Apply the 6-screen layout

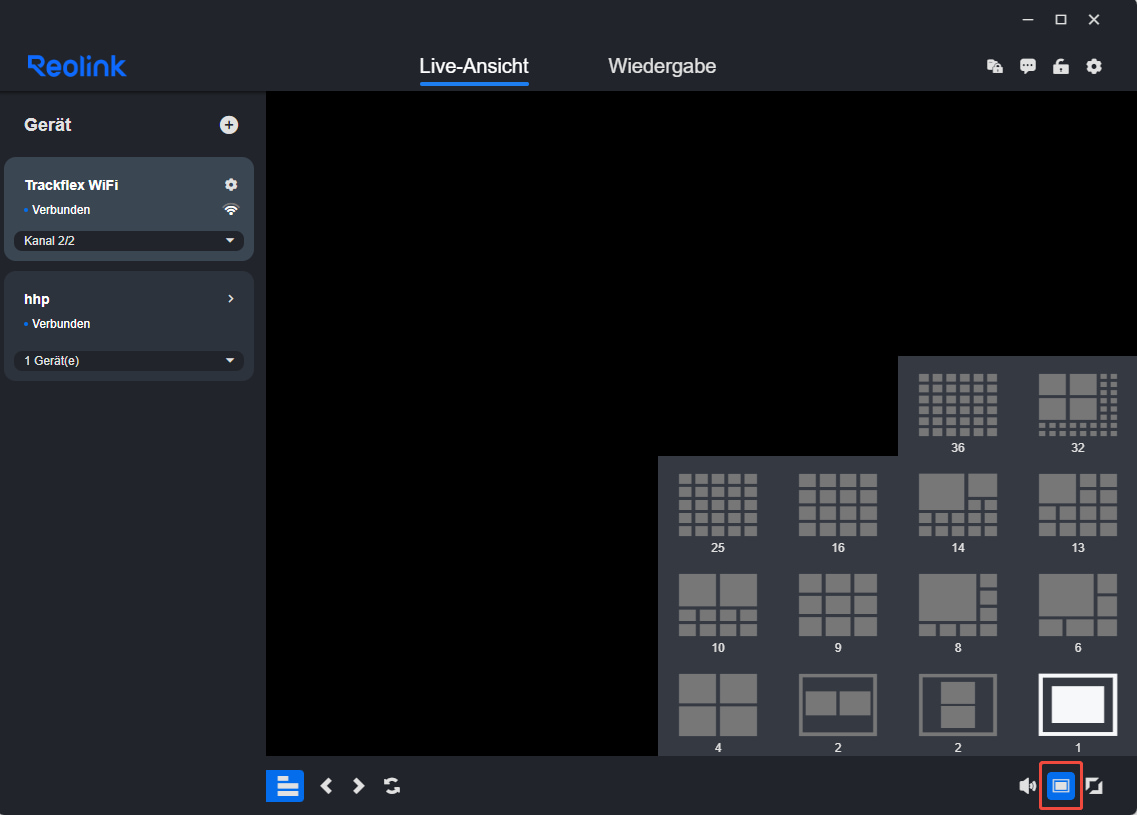[1078, 605]
